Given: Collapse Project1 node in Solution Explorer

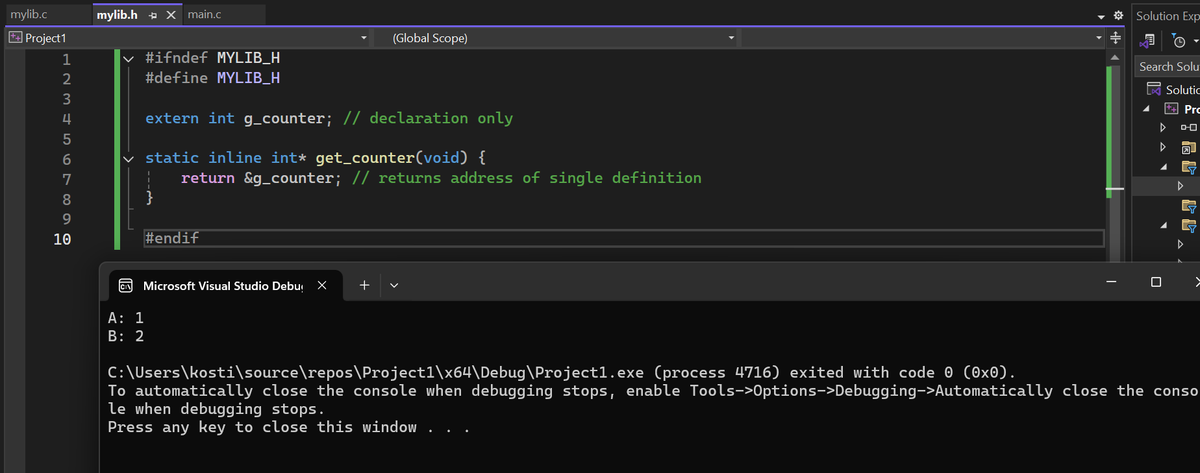Looking at the screenshot, I should 1148,108.
